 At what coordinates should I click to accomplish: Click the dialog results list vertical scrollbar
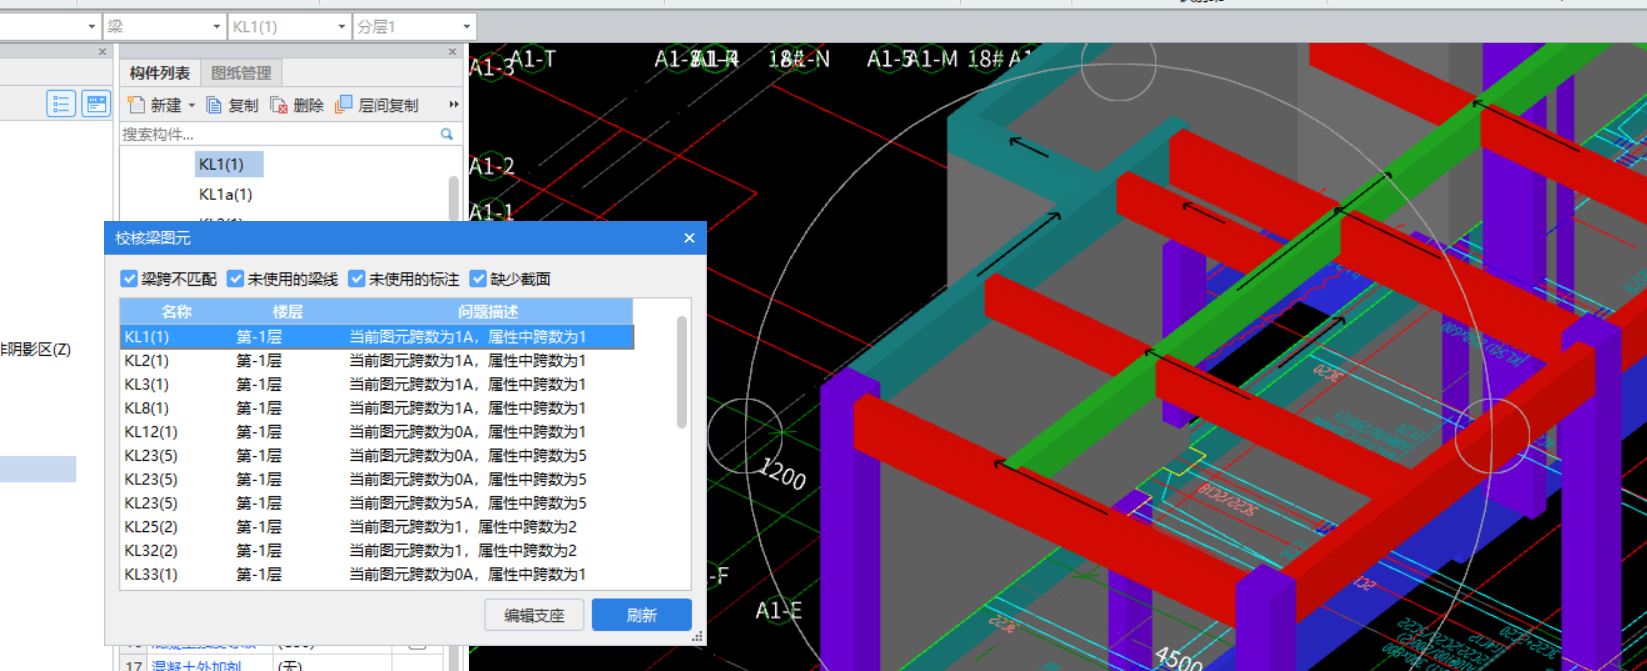pos(682,372)
